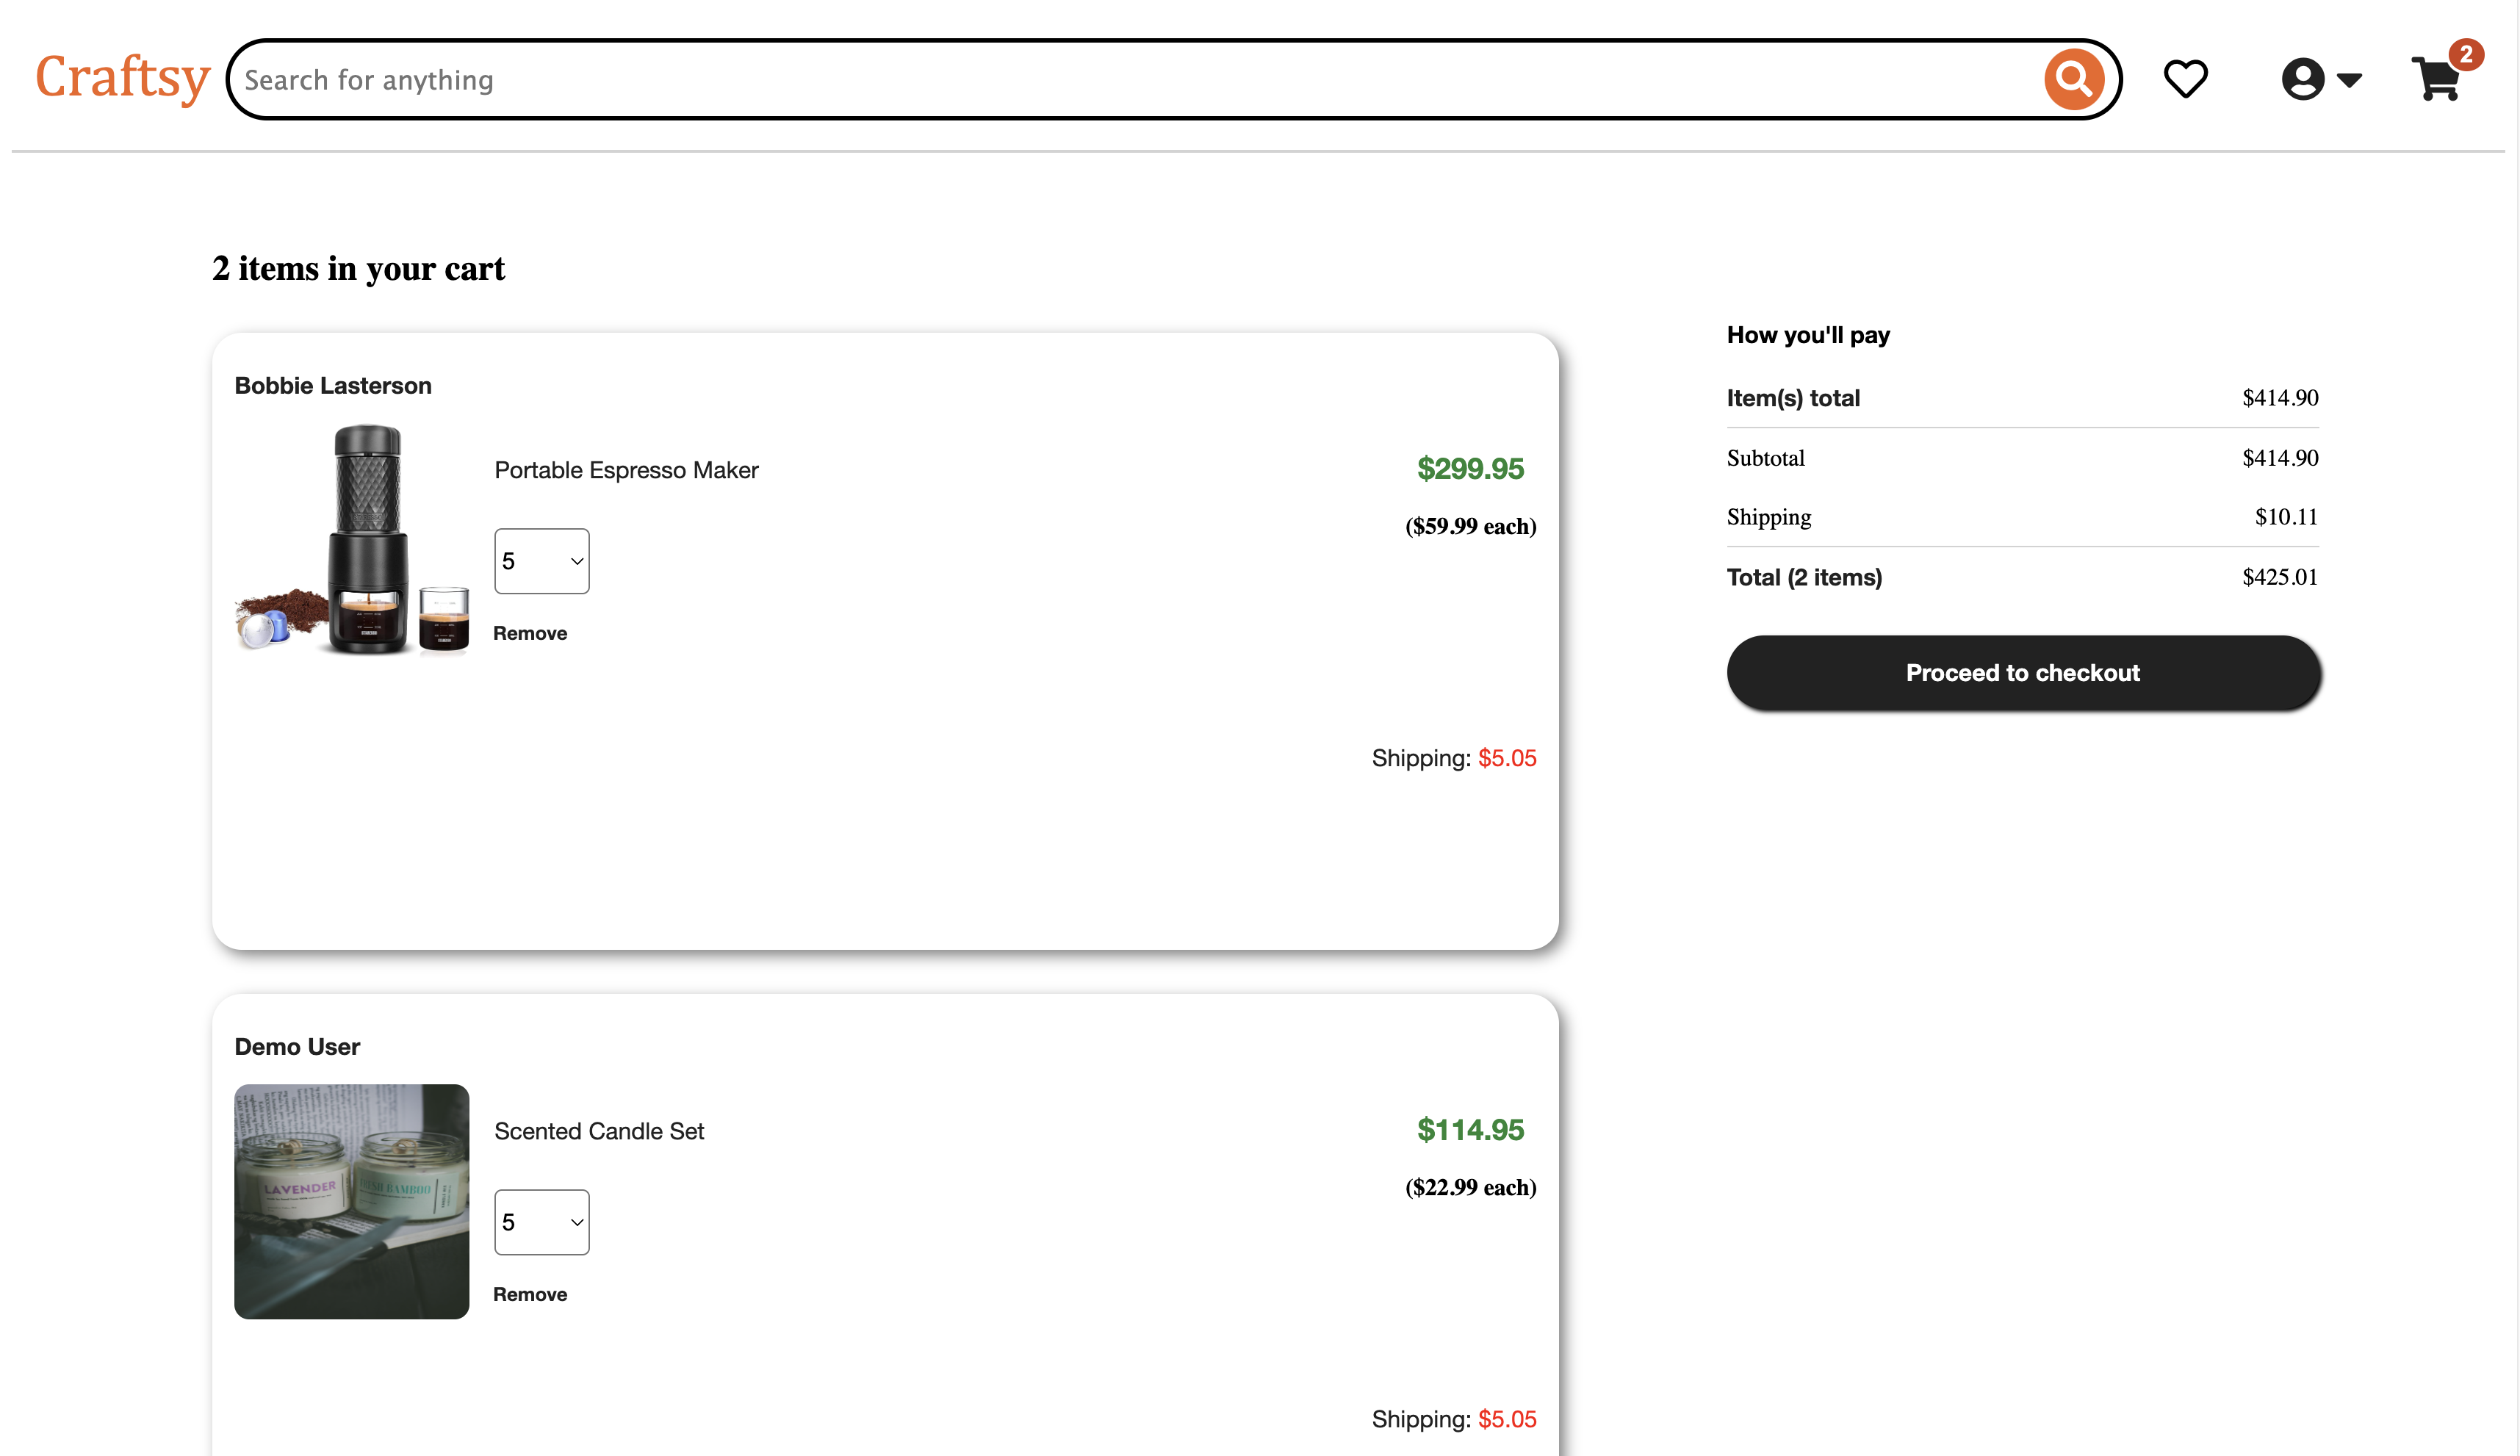Go home via the Craftsy logo

tap(122, 78)
